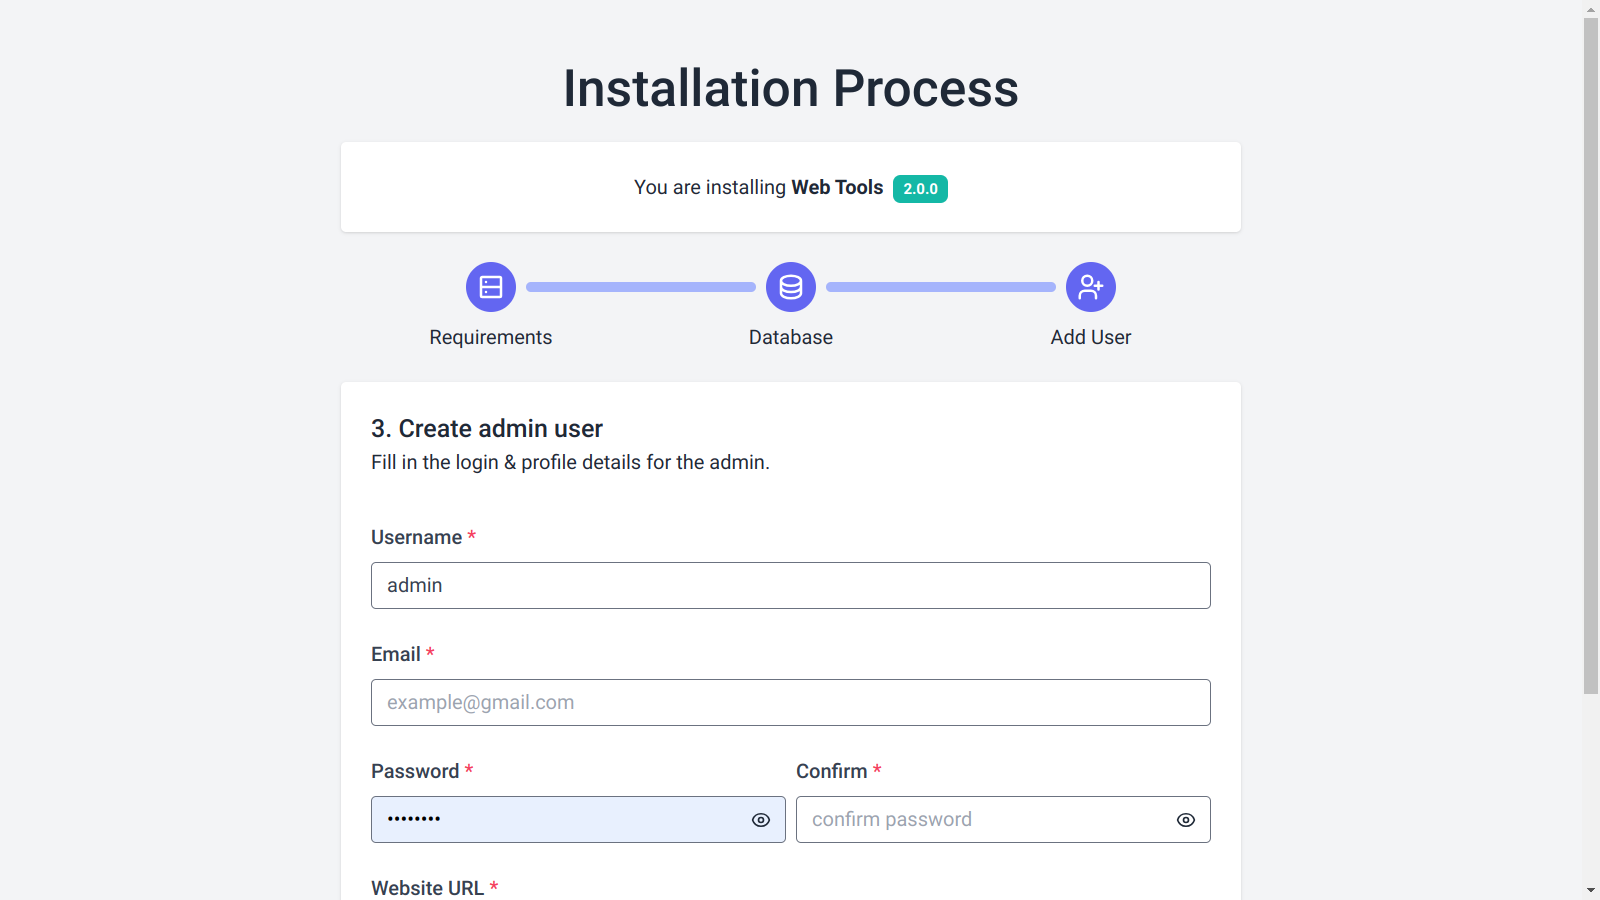This screenshot has height=900, width=1600.
Task: Click the scrollbar up arrow
Action: 1590,9
